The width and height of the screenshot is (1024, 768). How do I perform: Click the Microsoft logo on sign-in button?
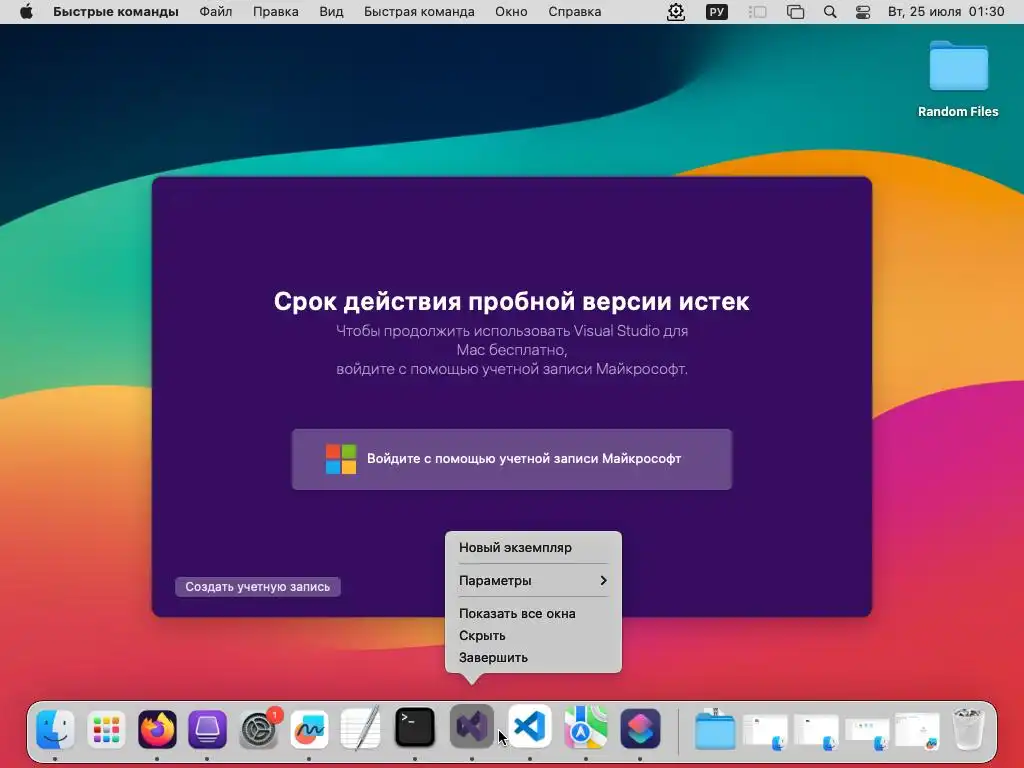pyautogui.click(x=341, y=459)
